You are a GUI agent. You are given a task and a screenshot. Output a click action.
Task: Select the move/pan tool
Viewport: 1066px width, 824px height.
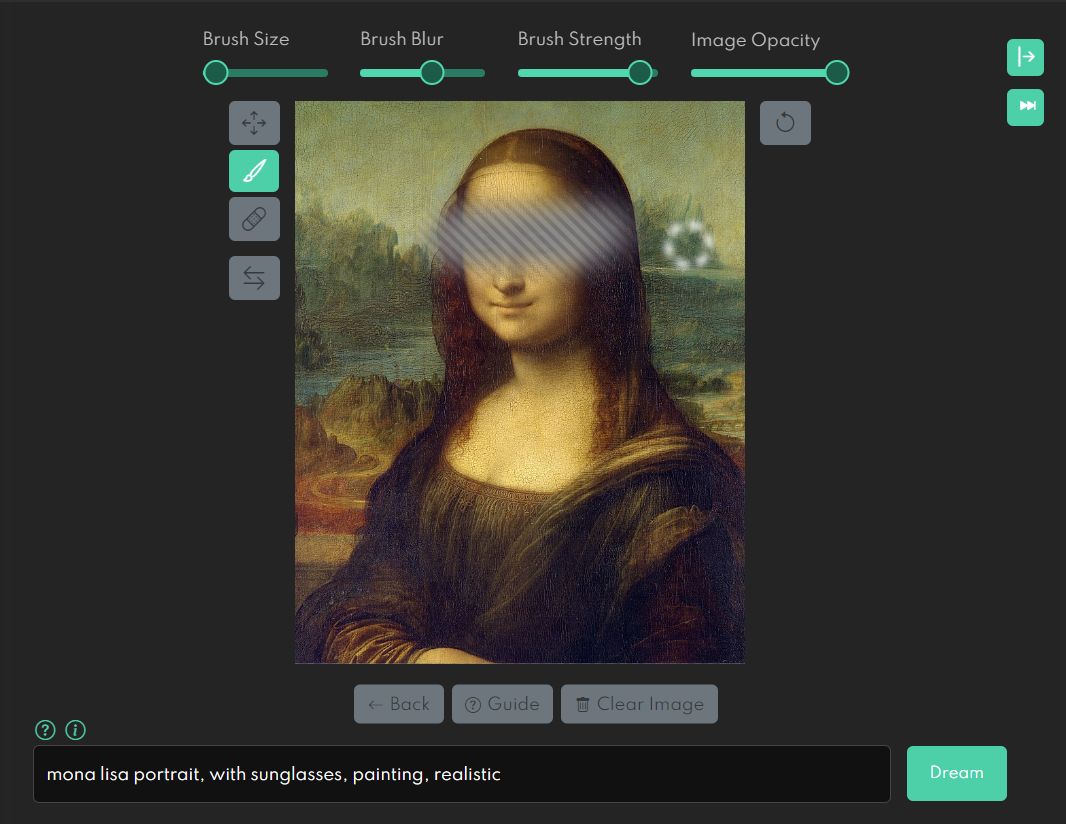[254, 123]
